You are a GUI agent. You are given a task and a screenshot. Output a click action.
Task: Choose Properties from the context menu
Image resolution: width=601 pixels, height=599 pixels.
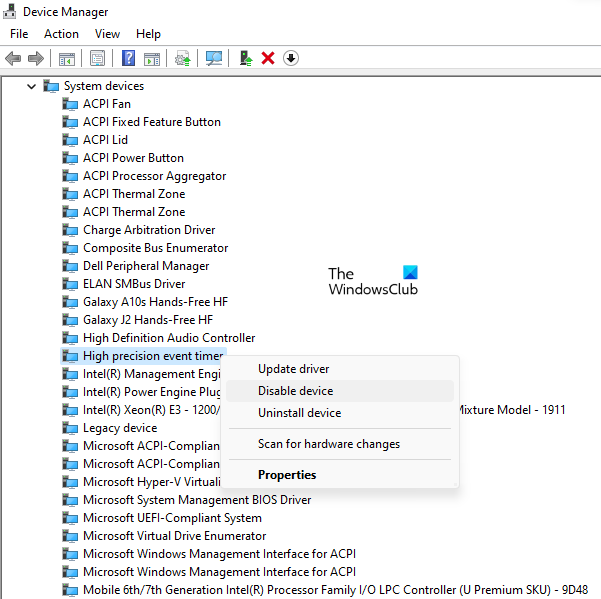(x=340, y=474)
